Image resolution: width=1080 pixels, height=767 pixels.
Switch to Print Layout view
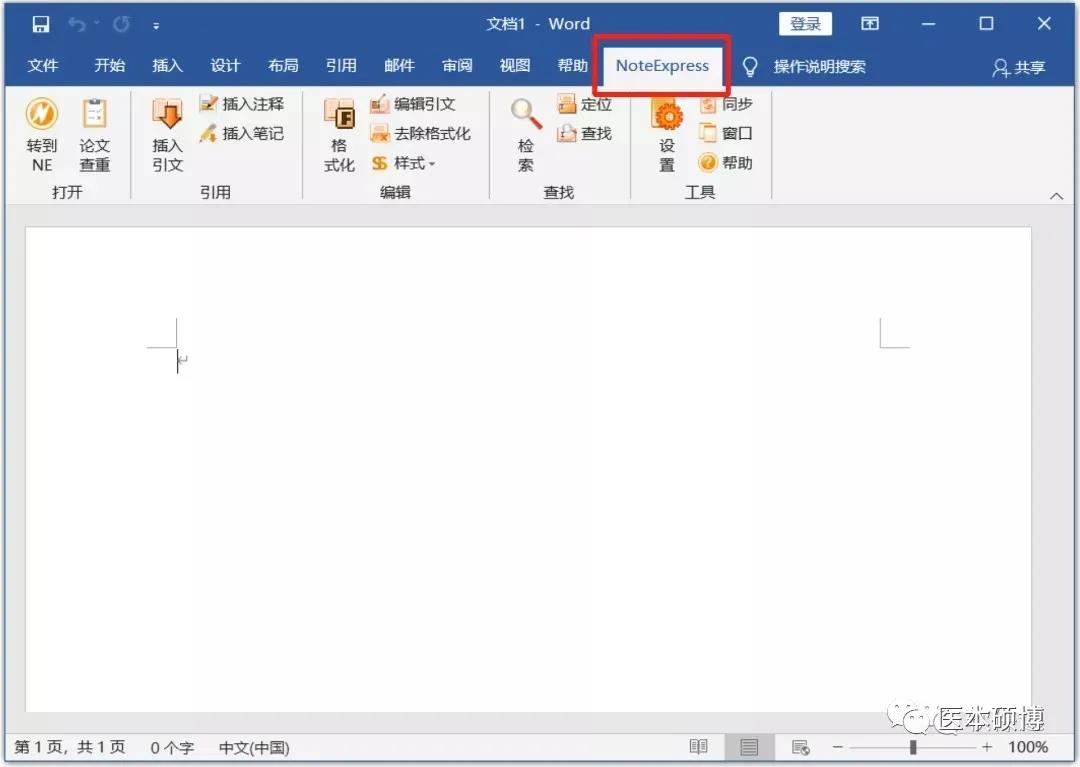coord(749,747)
